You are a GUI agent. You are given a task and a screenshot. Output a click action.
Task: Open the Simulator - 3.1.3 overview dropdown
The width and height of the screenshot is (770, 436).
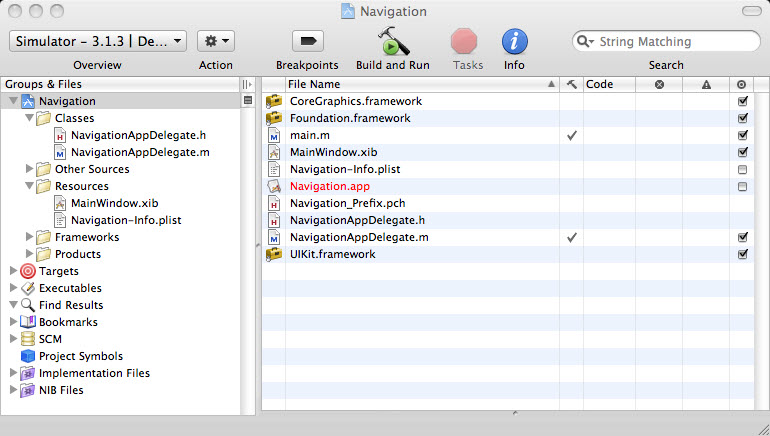tap(98, 41)
